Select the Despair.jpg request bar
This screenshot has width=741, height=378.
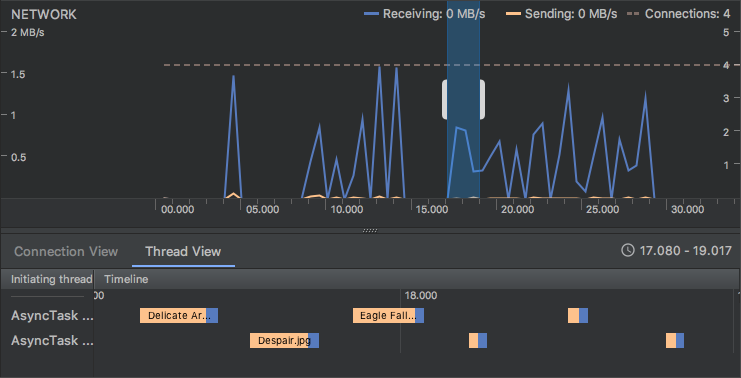pos(284,340)
